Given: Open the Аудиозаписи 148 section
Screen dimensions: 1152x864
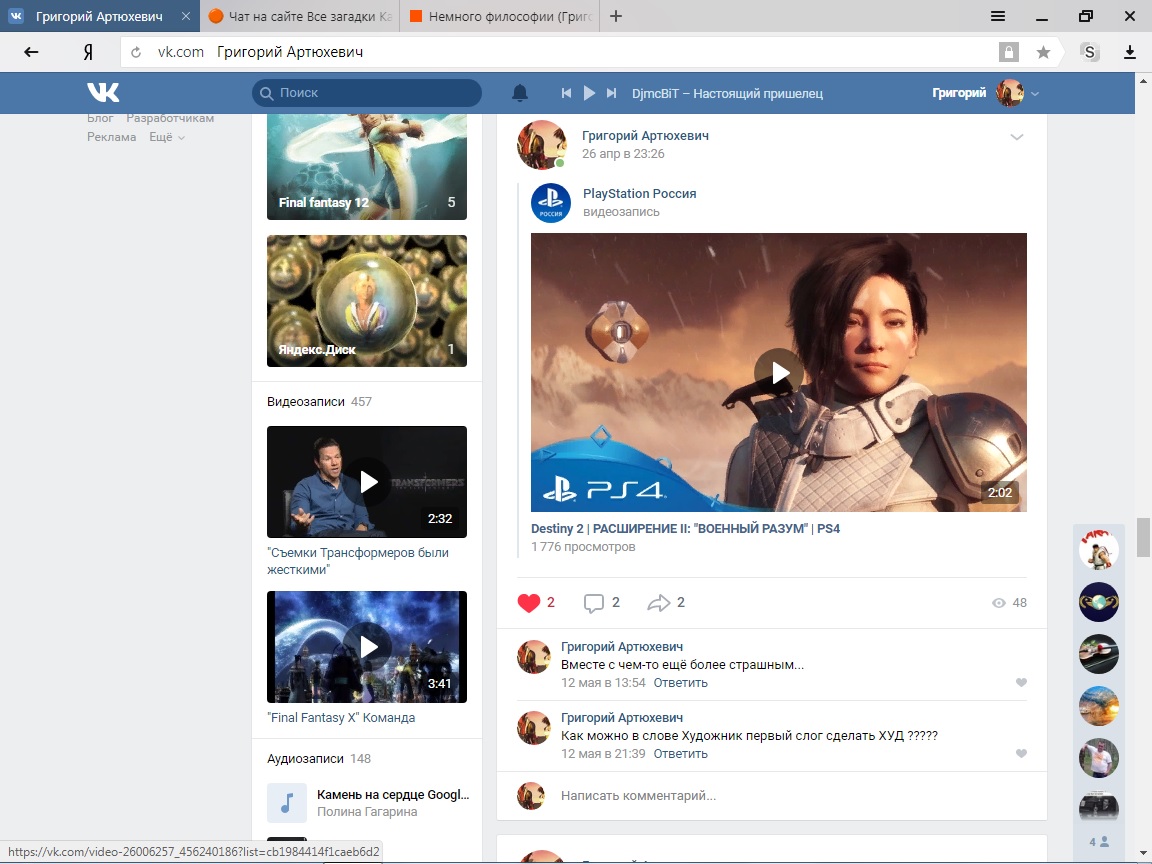Looking at the screenshot, I should (x=320, y=759).
